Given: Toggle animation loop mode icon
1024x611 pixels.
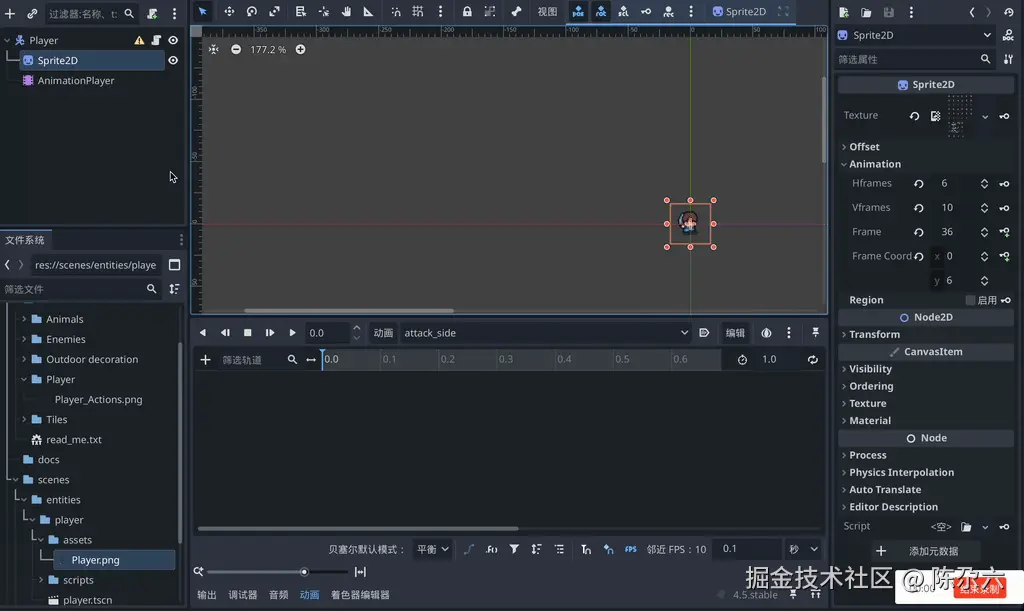Looking at the screenshot, I should tap(812, 360).
